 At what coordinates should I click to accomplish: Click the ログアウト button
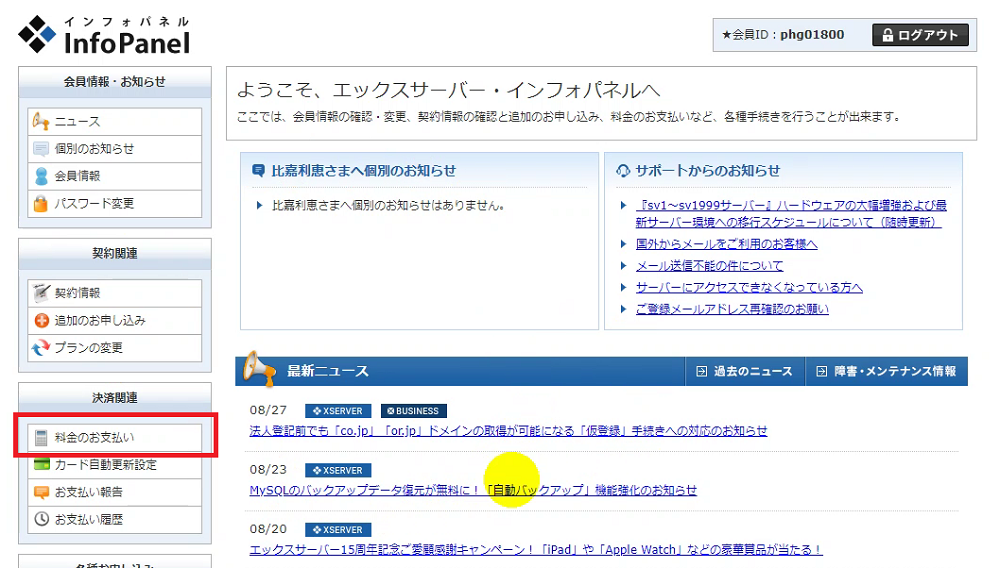[x=920, y=35]
